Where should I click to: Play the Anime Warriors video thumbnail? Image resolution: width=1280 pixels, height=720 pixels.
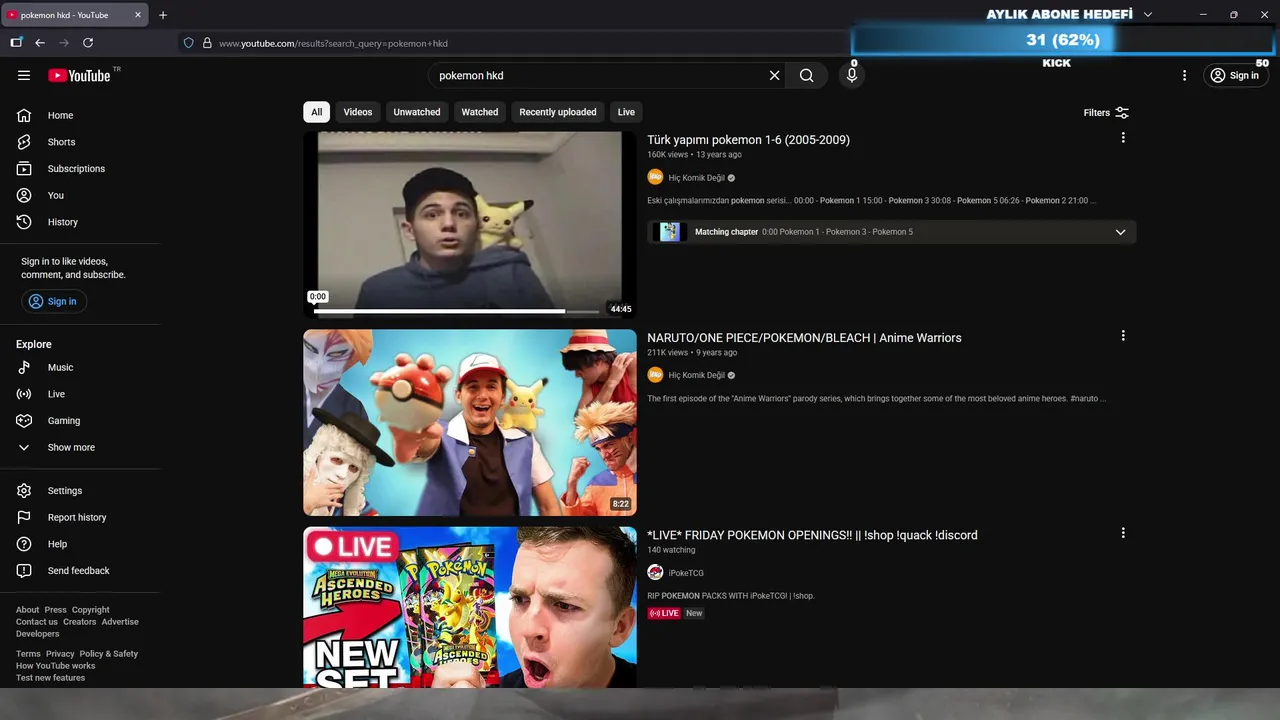tap(470, 423)
